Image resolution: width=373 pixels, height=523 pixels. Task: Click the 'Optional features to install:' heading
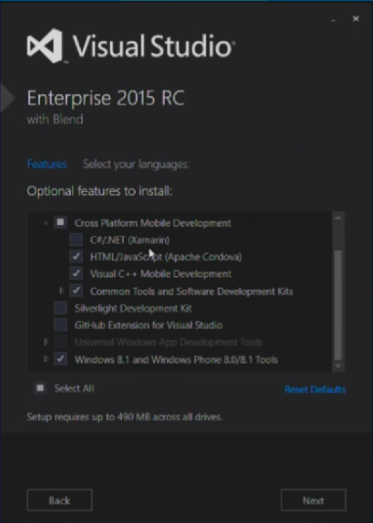pos(99,191)
